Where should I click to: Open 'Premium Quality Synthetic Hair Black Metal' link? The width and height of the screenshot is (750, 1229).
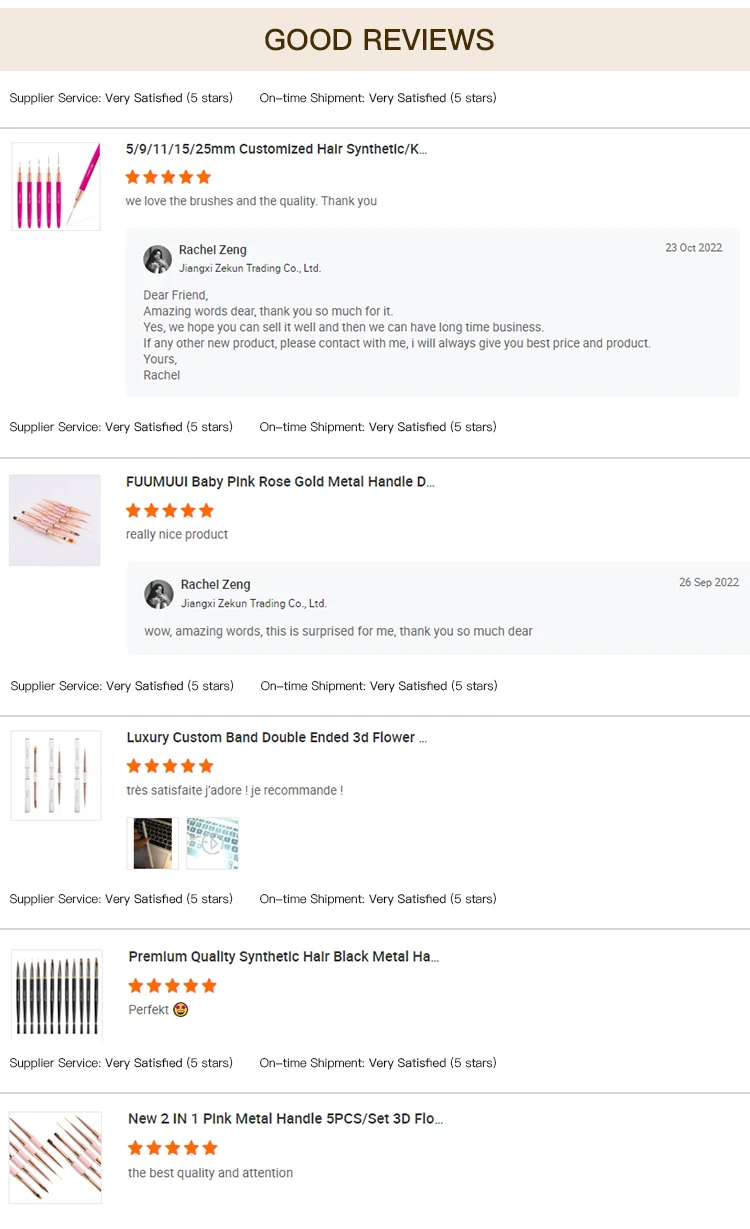click(284, 957)
